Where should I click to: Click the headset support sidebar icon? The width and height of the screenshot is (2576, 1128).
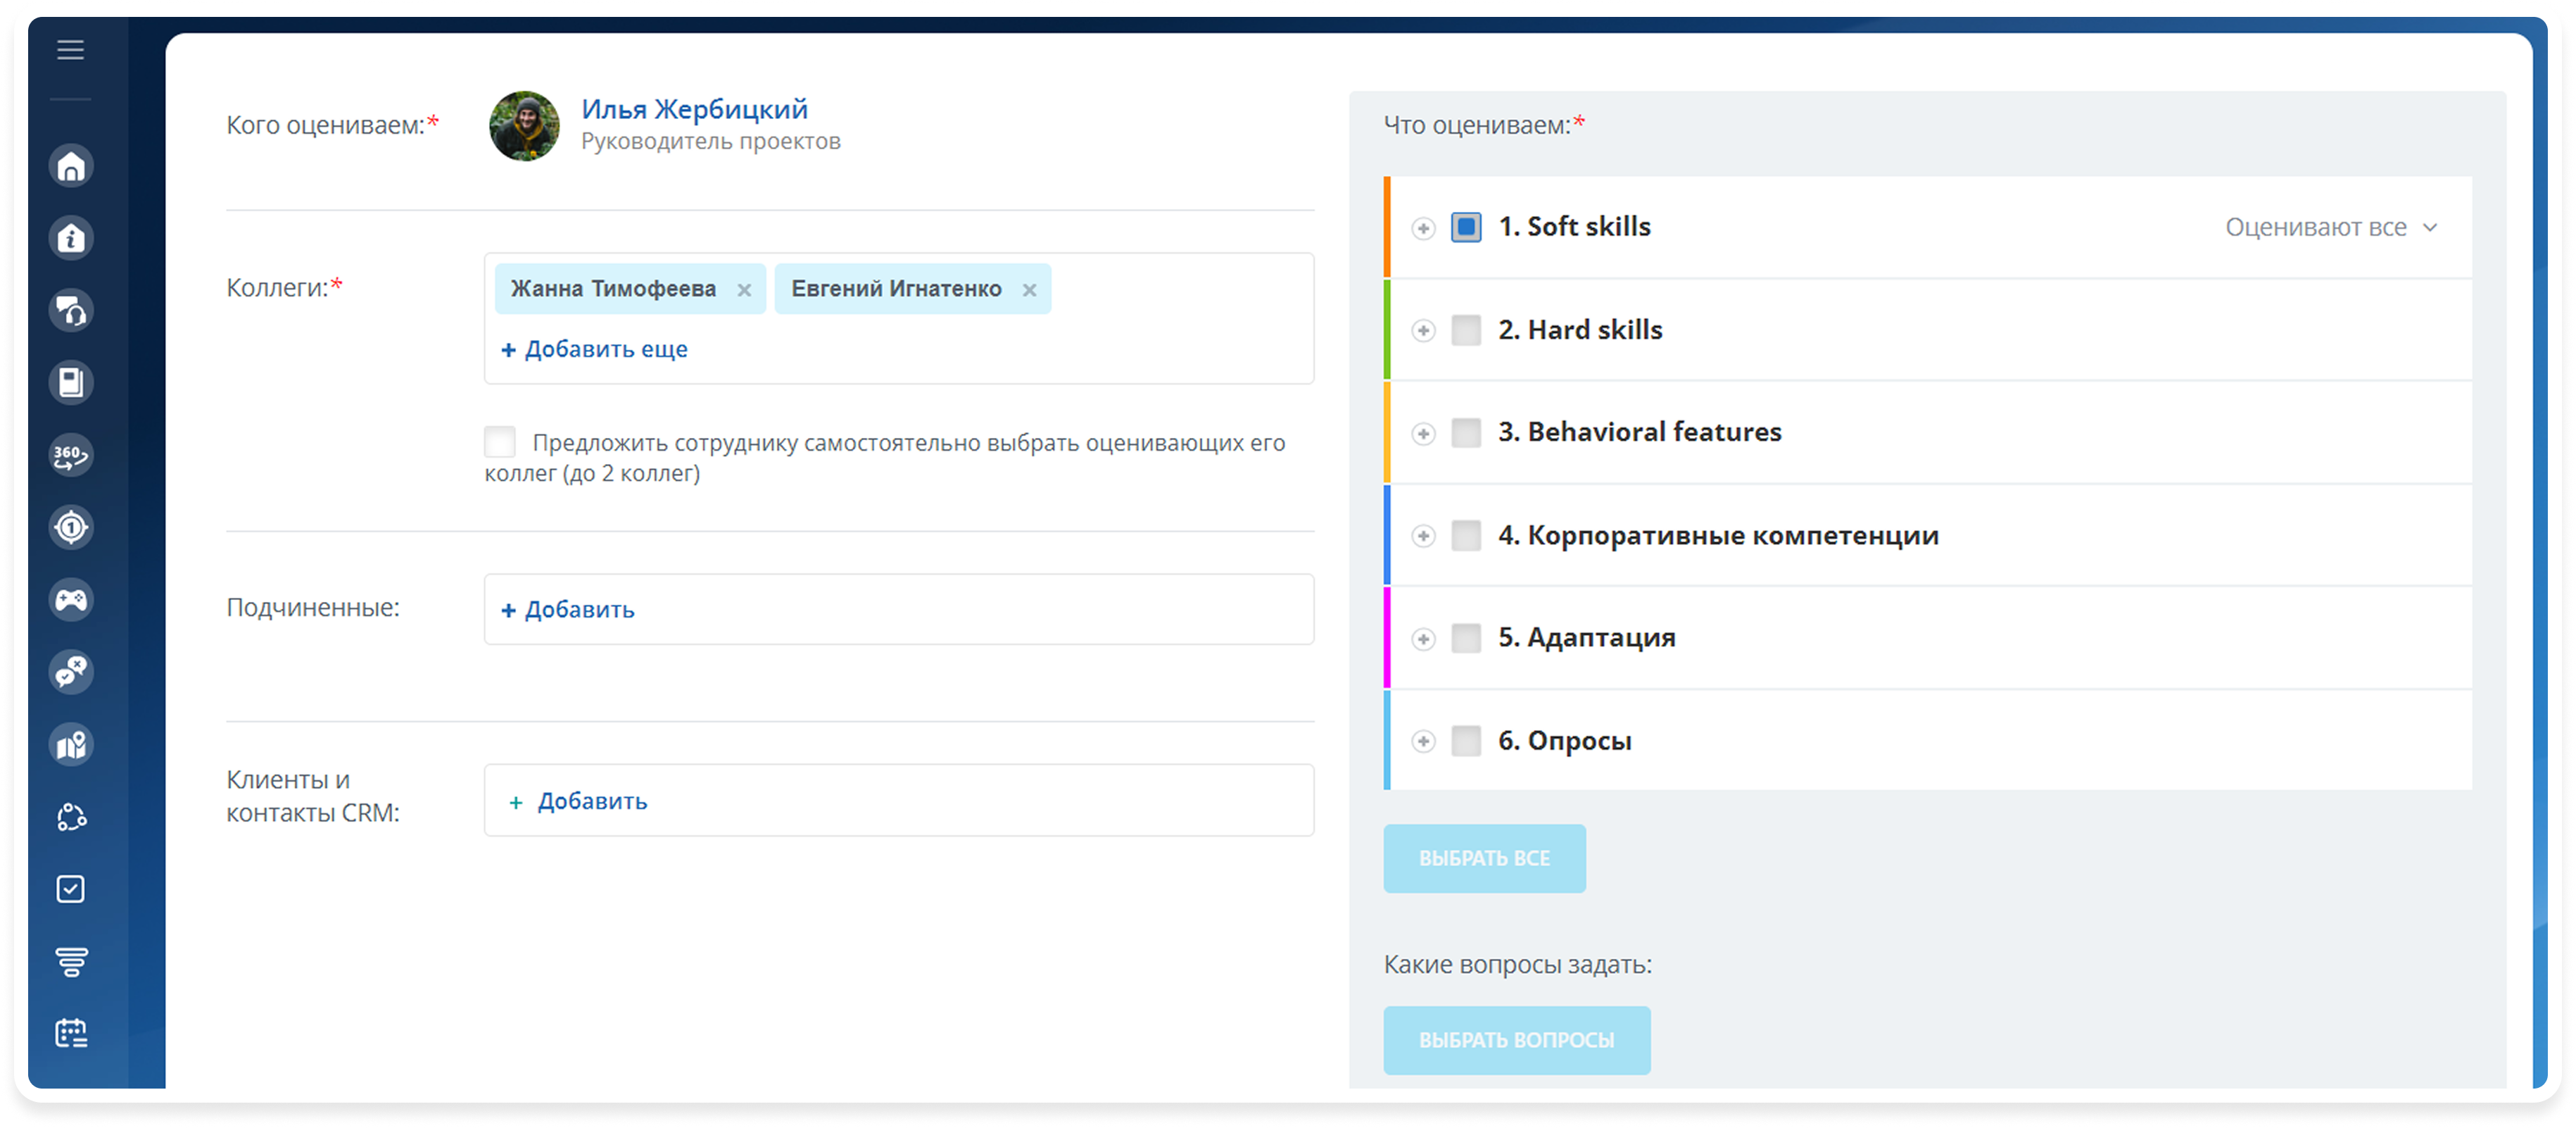pyautogui.click(x=71, y=311)
